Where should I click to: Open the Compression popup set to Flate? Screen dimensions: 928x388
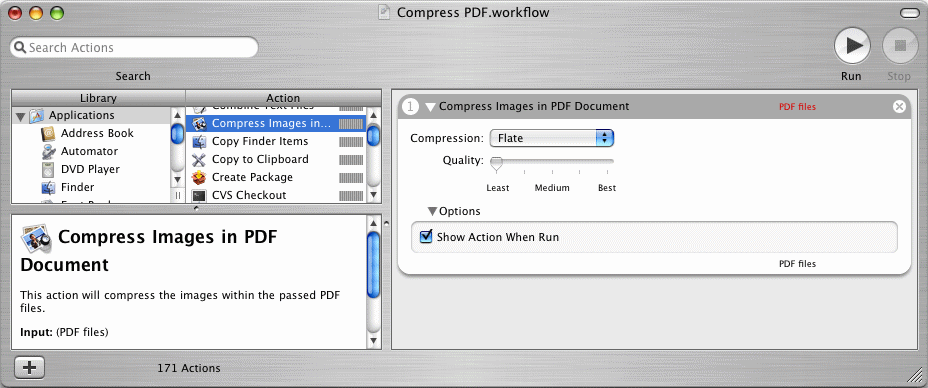(552, 138)
